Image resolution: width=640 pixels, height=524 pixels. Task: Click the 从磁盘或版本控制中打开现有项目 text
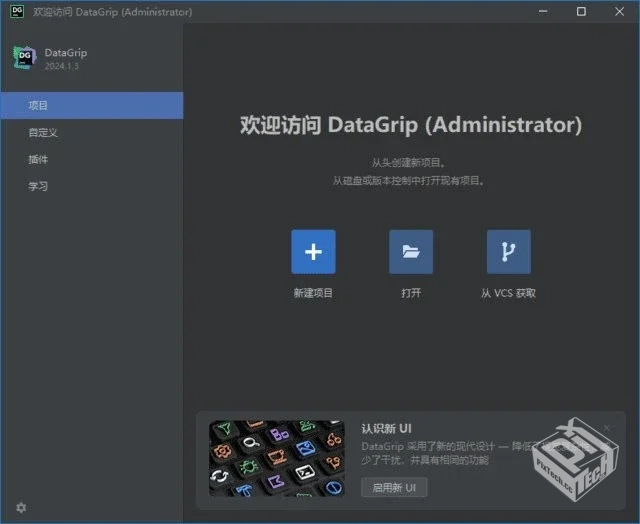[x=409, y=180]
